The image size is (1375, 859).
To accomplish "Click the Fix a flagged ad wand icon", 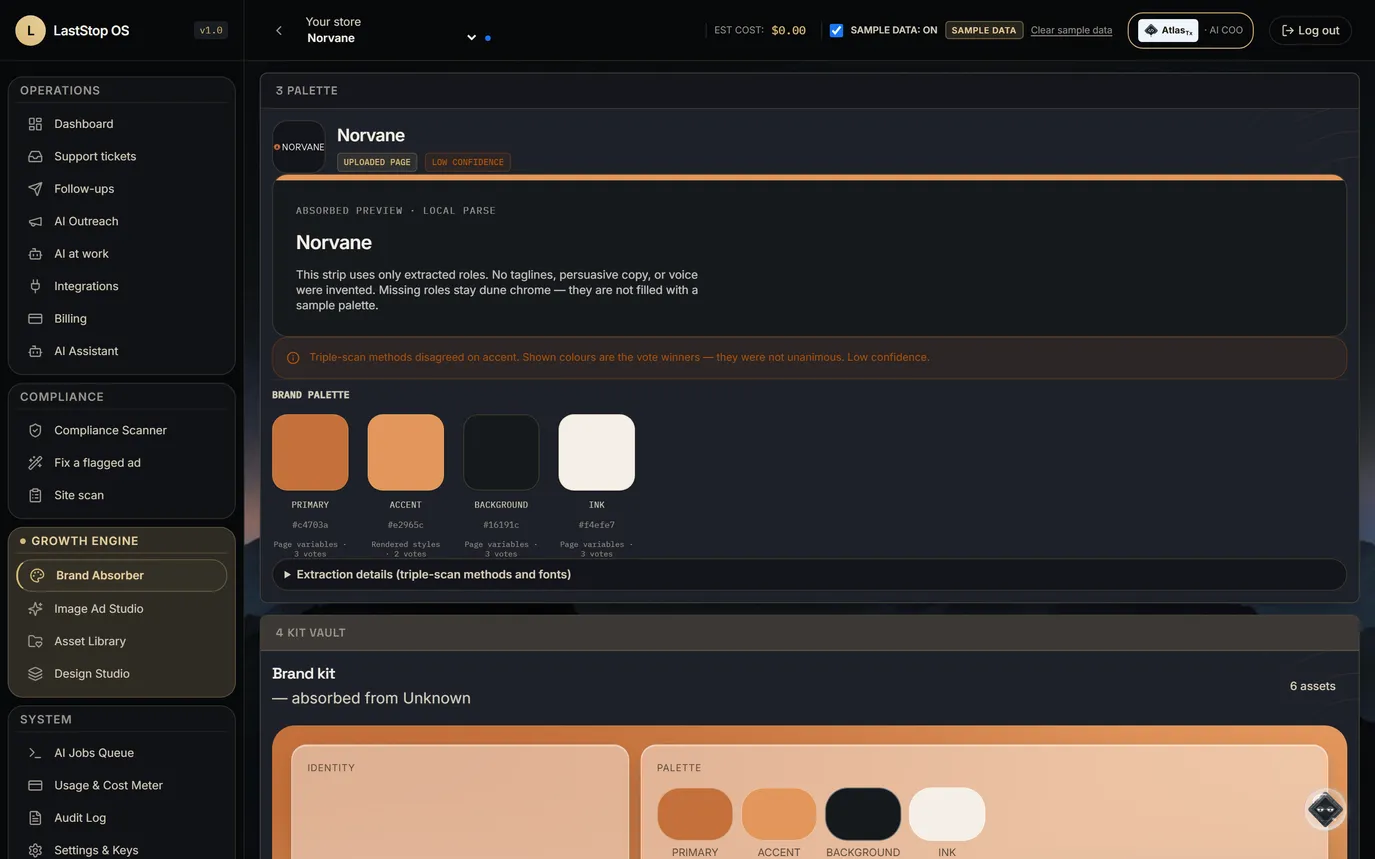I will coord(35,463).
